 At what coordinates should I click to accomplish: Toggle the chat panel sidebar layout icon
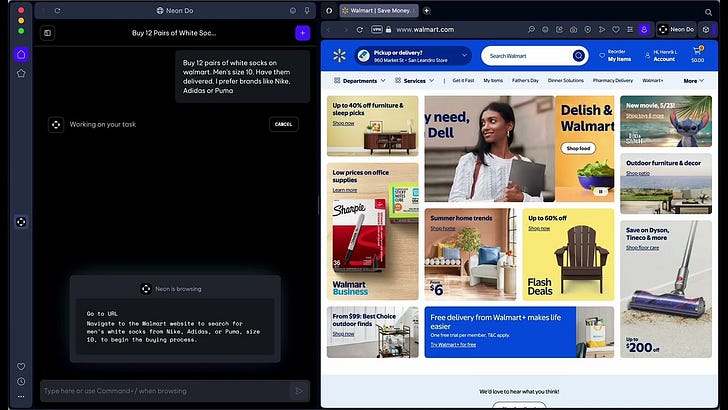(47, 33)
